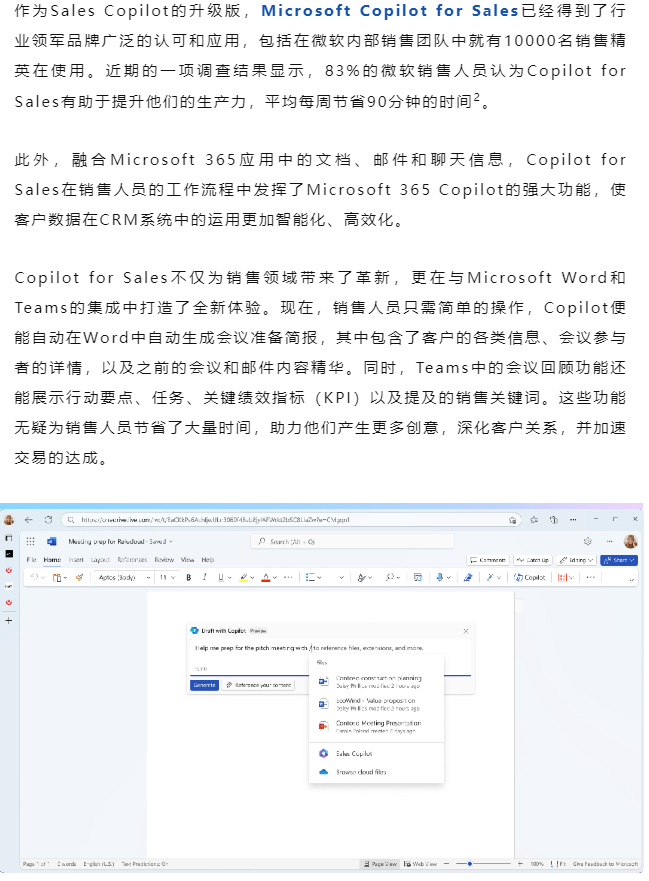Viewport: 649px width, 881px height.
Task: Open the File menu
Action: click(x=31, y=560)
